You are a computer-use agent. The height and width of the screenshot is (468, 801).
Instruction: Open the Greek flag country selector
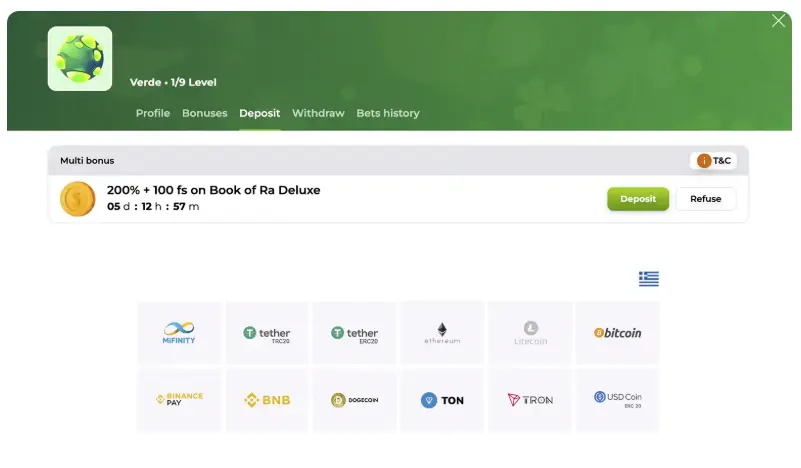[649, 278]
